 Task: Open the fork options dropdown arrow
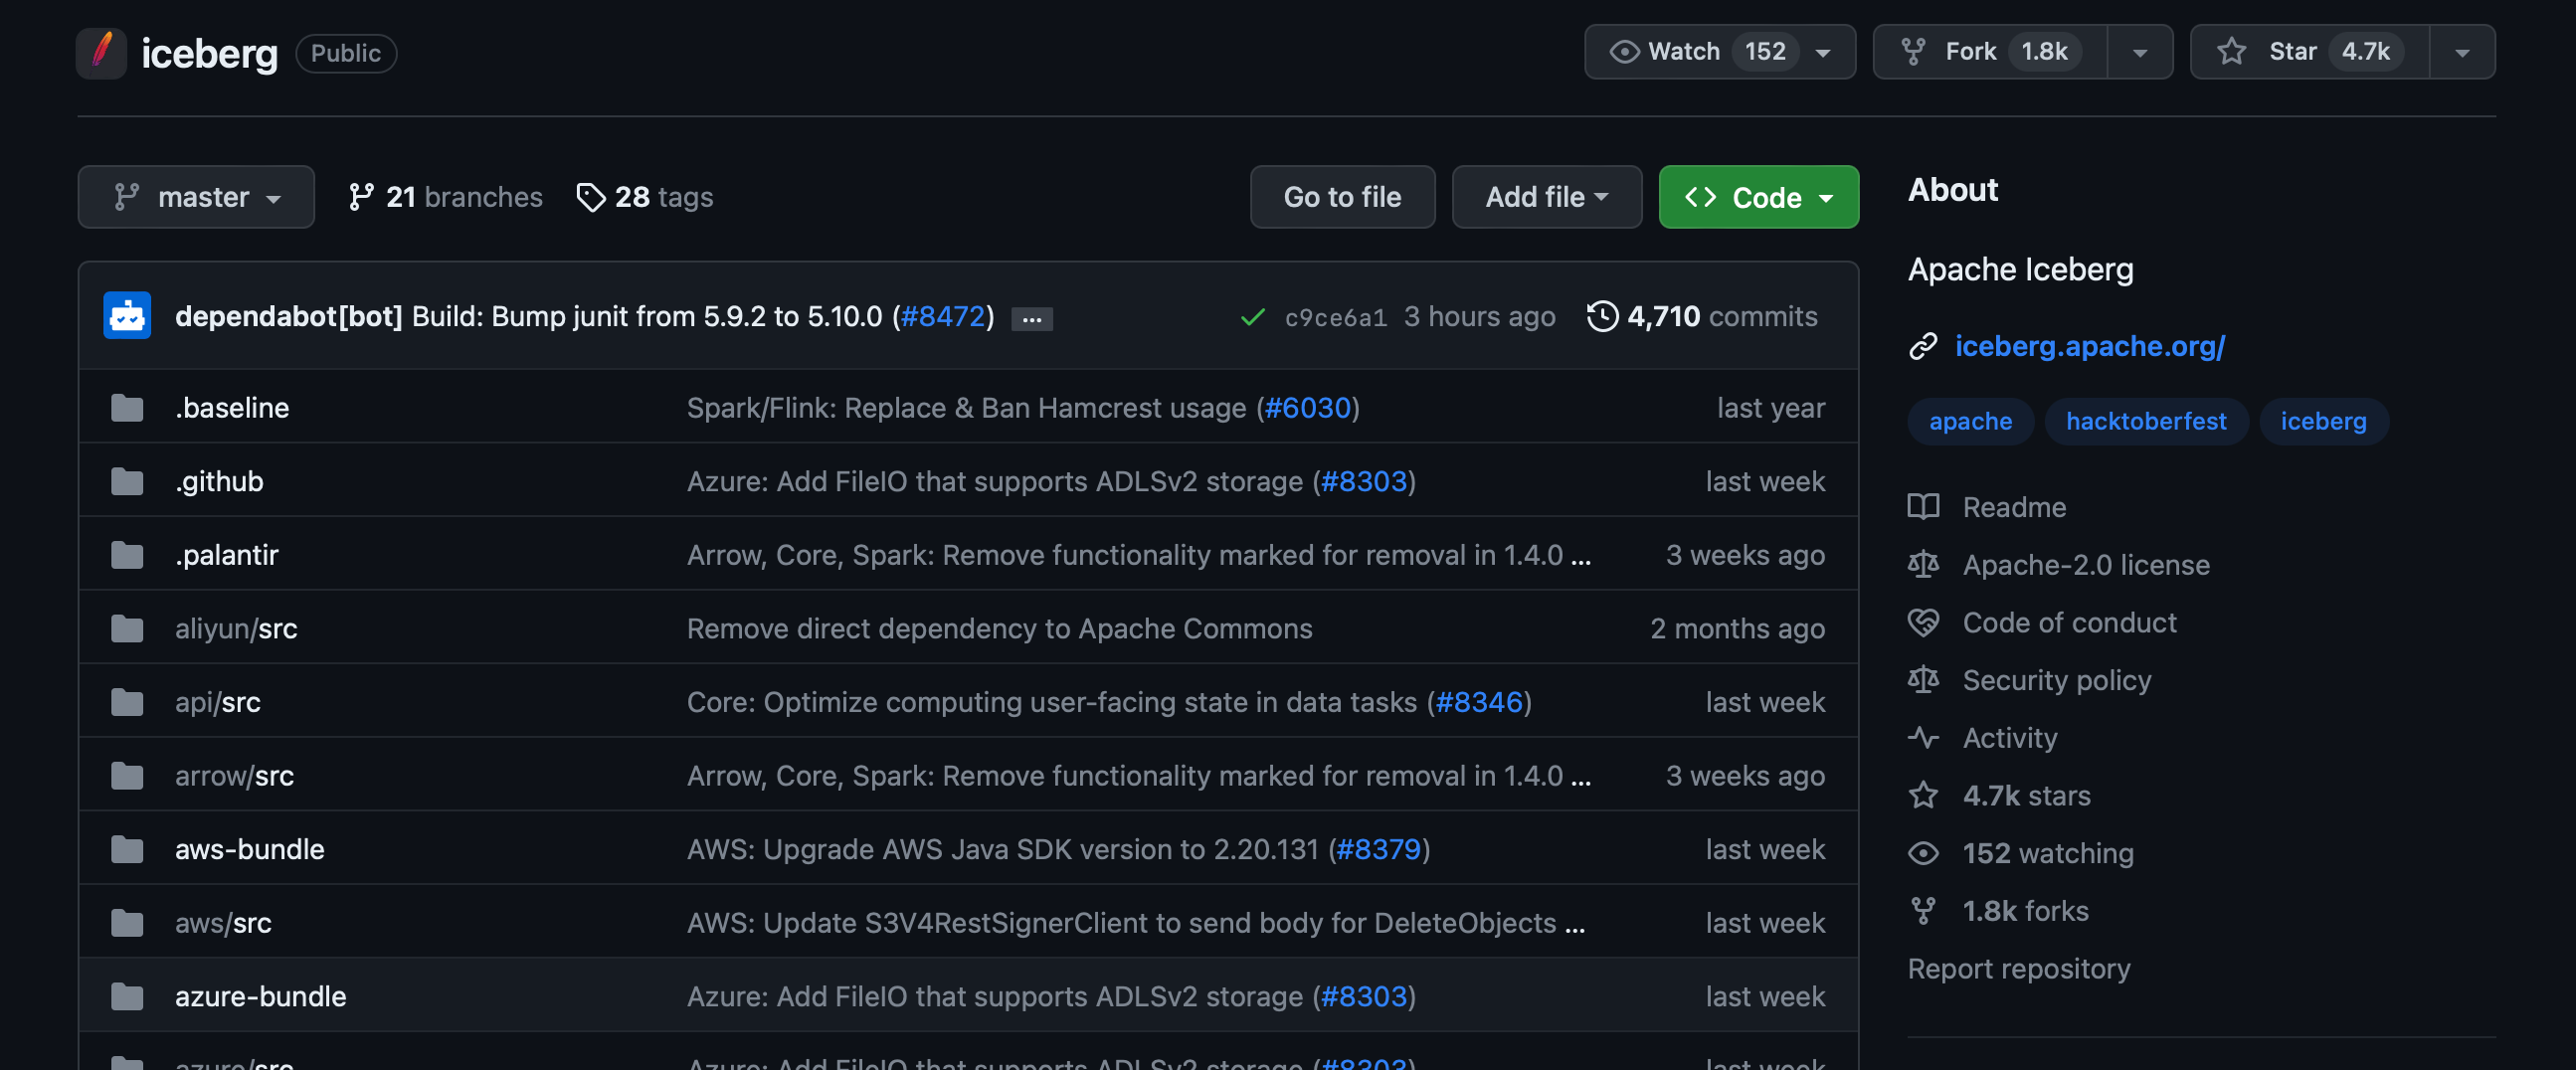pos(2139,52)
